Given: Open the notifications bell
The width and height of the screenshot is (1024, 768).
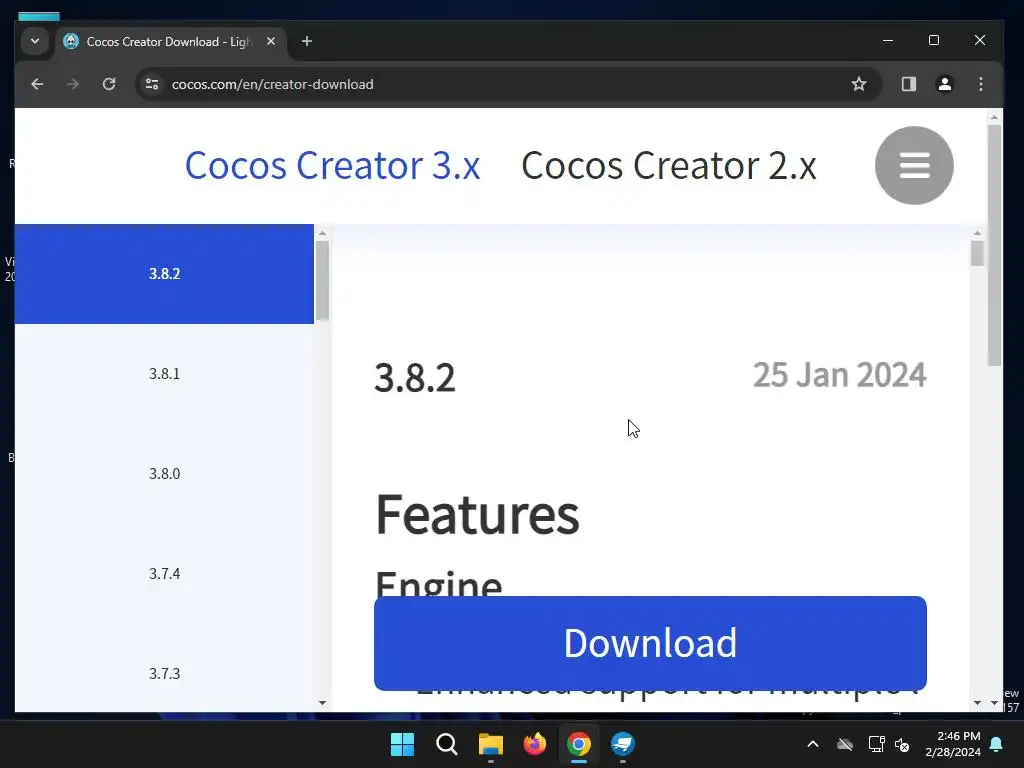Looking at the screenshot, I should coord(997,744).
